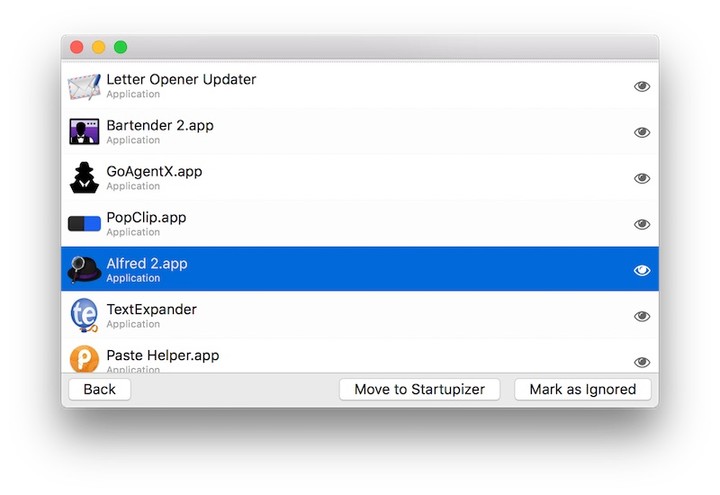Click the TextExpander icon

click(x=84, y=316)
